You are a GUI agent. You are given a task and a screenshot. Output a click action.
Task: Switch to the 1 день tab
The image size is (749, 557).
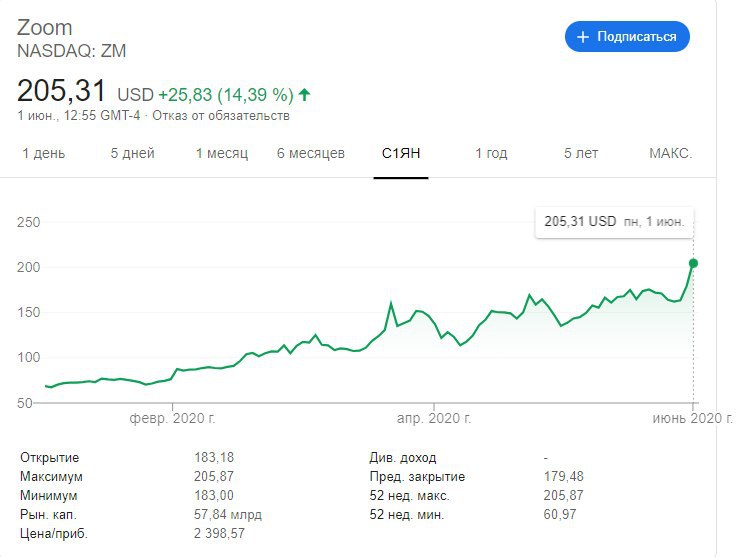coord(44,153)
